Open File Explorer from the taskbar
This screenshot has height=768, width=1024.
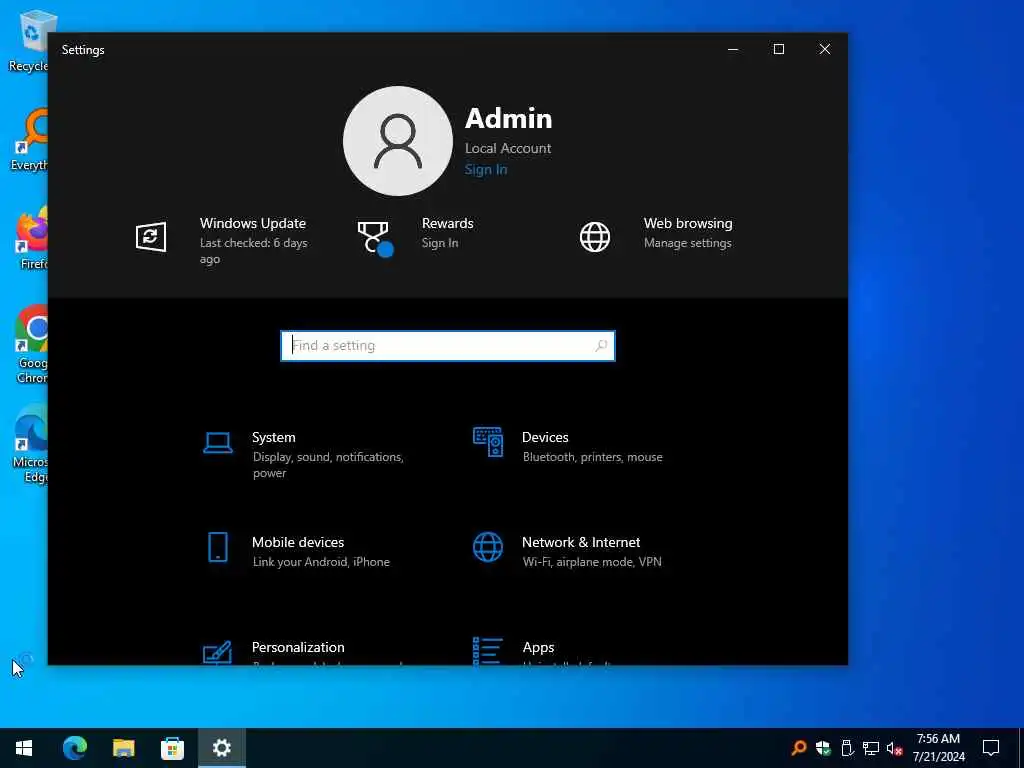coord(123,748)
